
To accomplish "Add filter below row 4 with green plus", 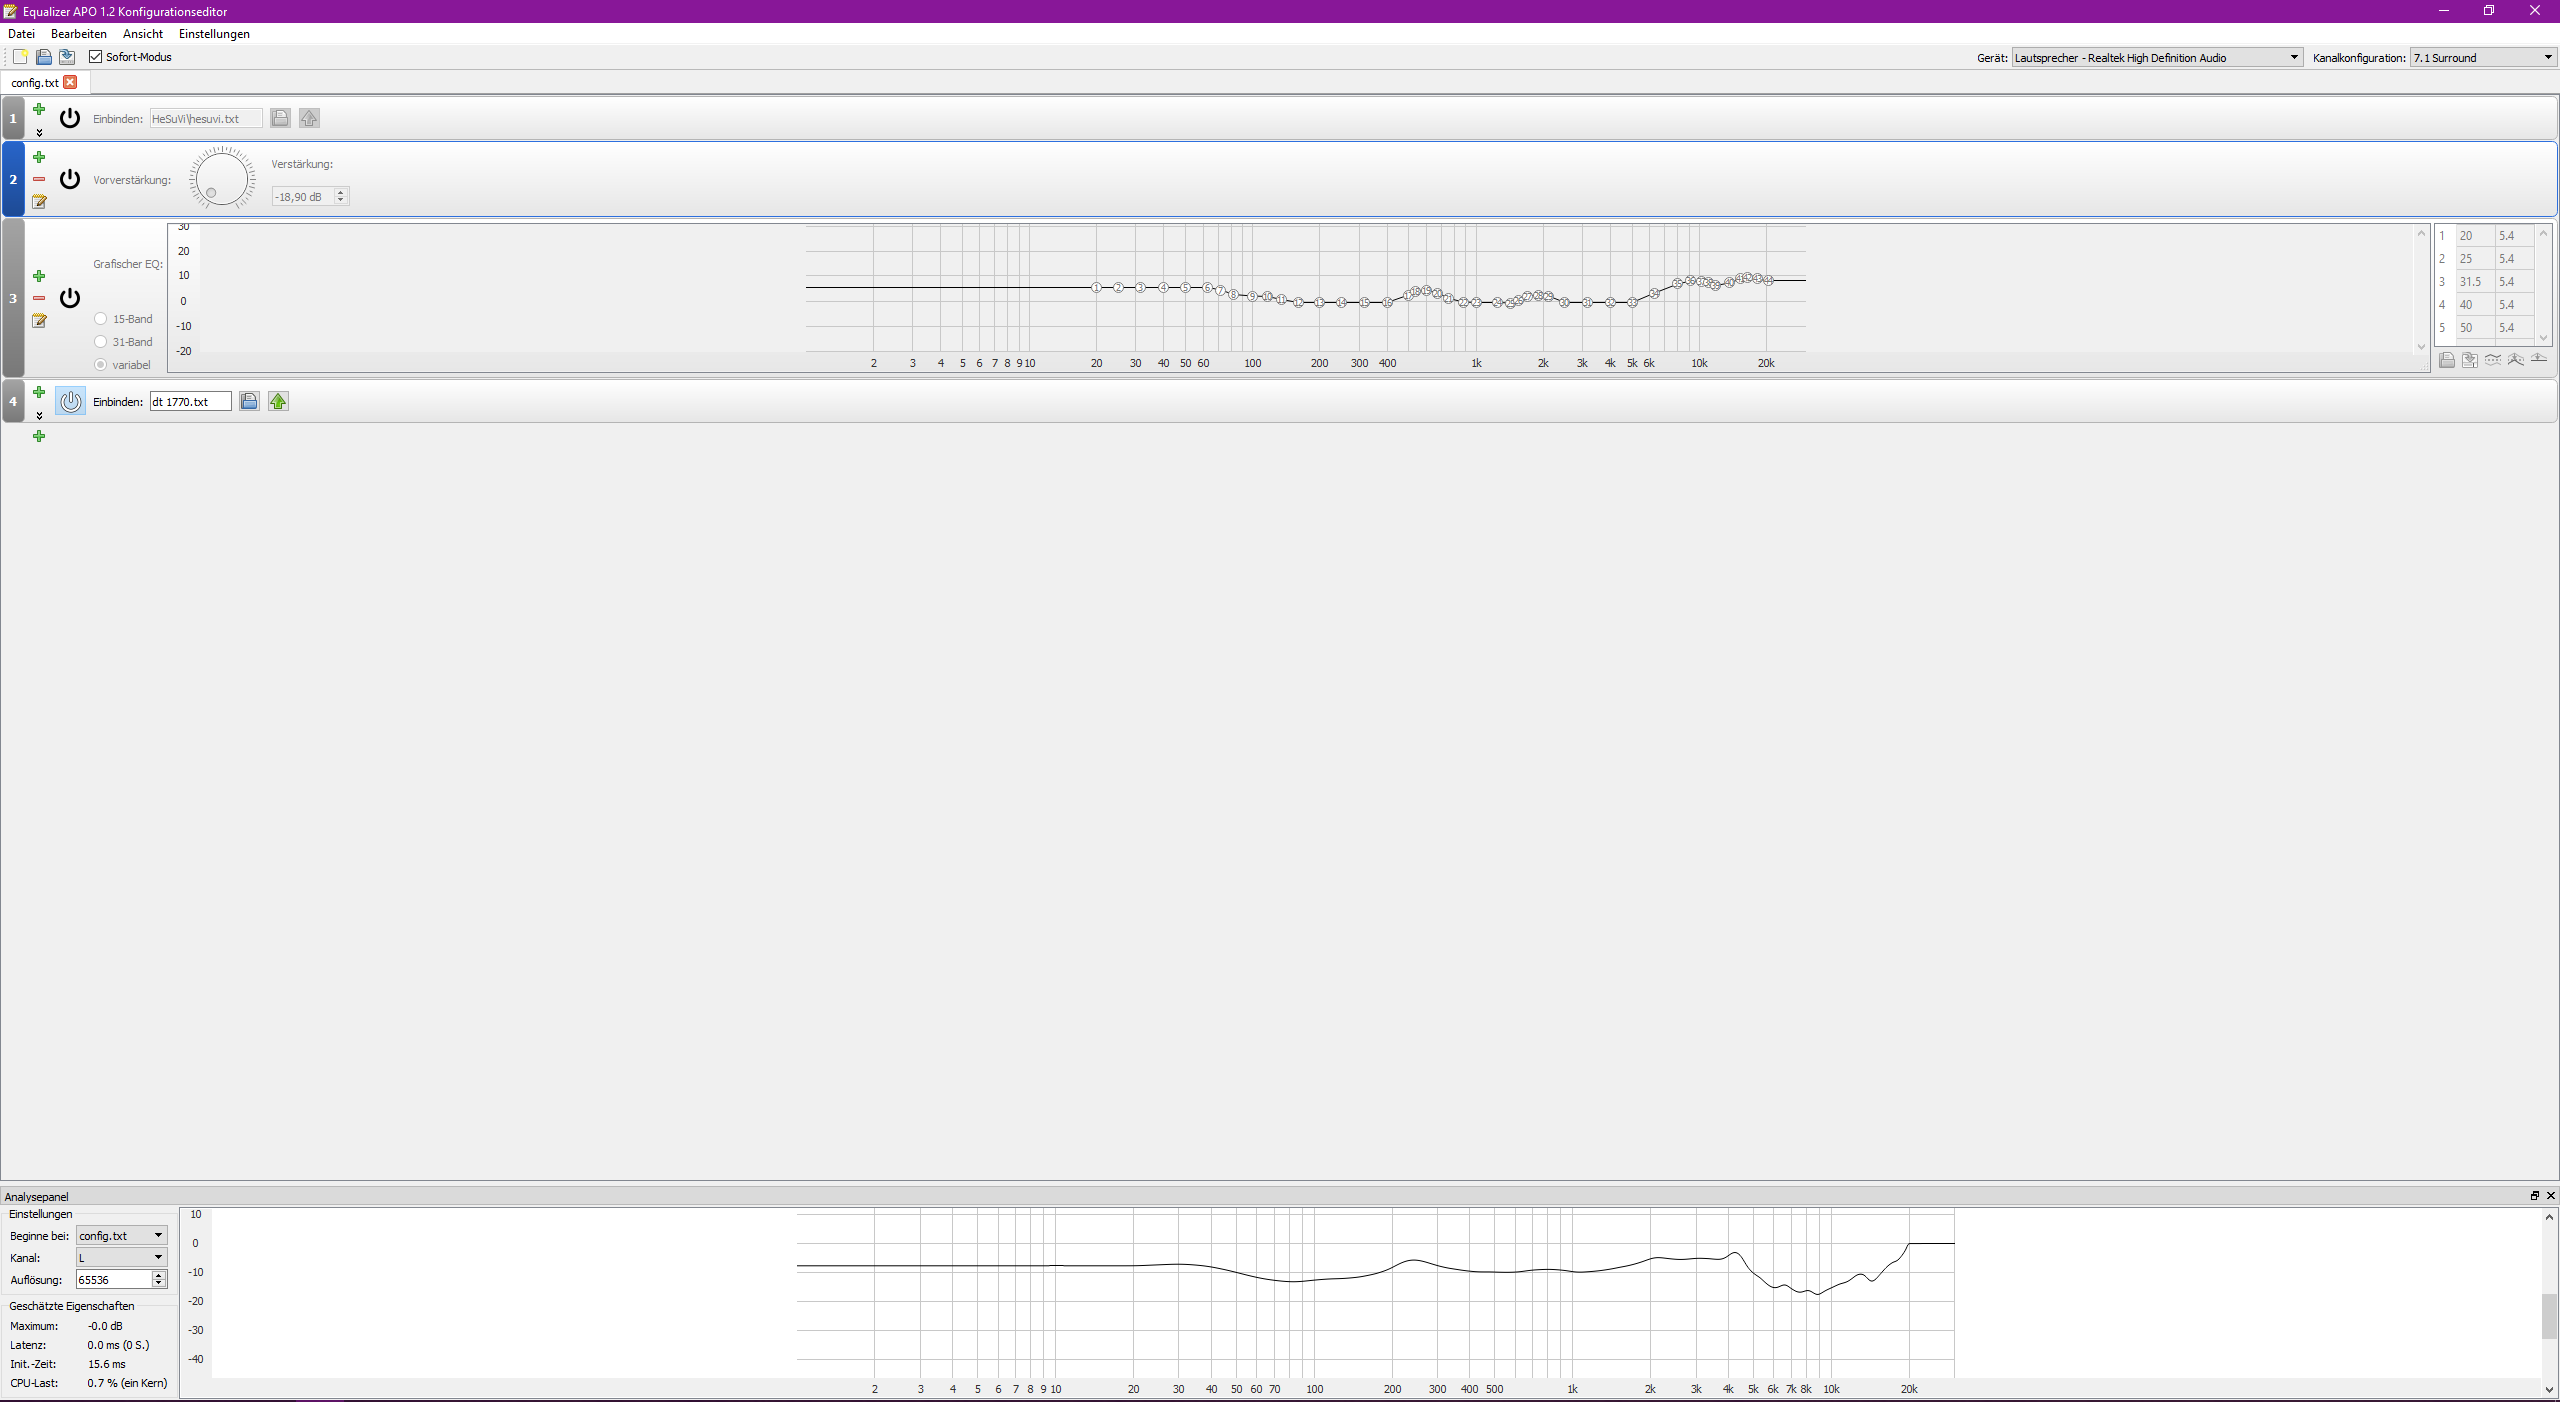I will [39, 436].
